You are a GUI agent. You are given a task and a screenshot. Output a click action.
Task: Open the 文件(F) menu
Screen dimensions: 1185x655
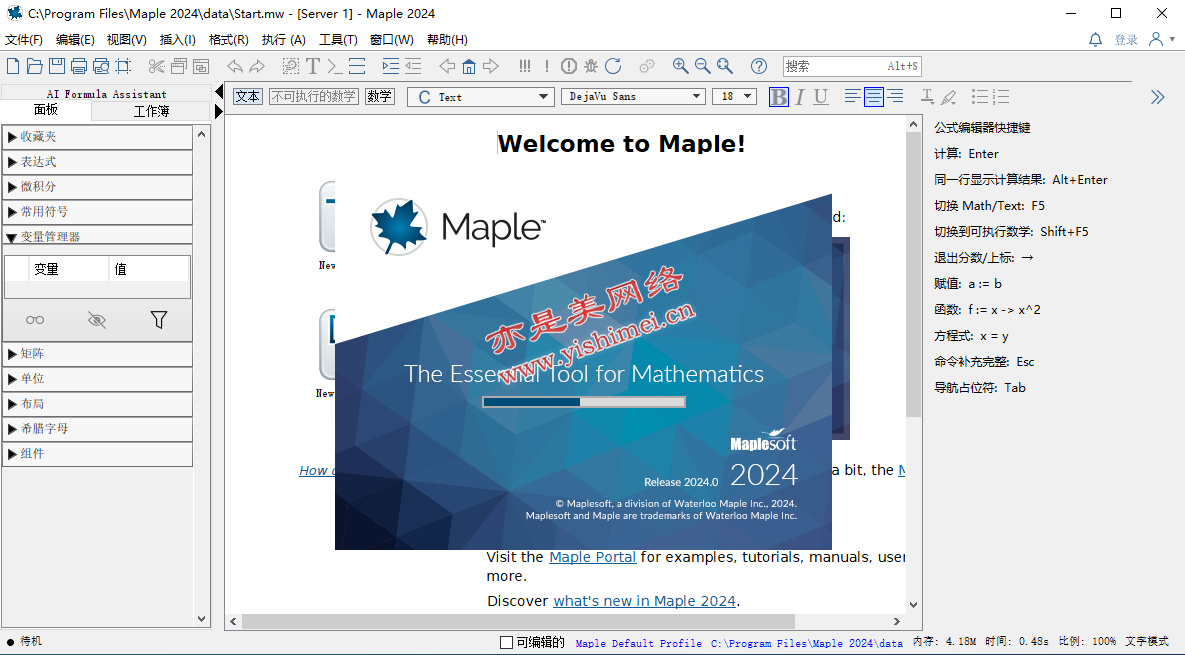[23, 39]
